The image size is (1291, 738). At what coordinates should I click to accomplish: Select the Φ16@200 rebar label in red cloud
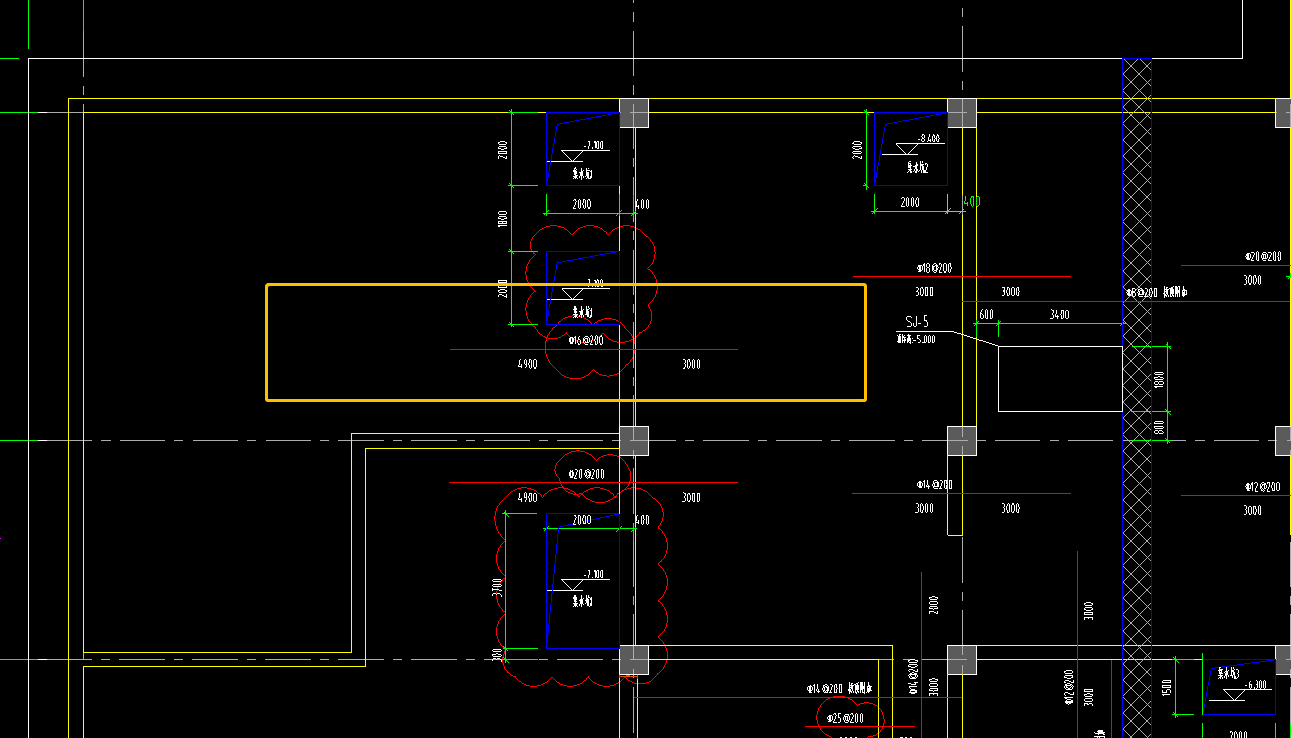(586, 340)
